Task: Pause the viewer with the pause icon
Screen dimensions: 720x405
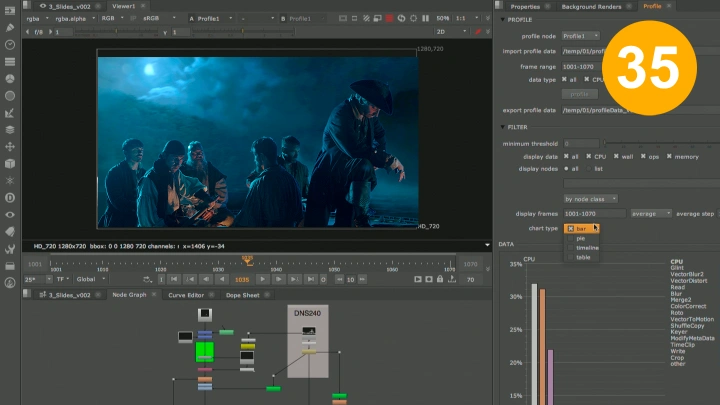Action: (x=426, y=18)
